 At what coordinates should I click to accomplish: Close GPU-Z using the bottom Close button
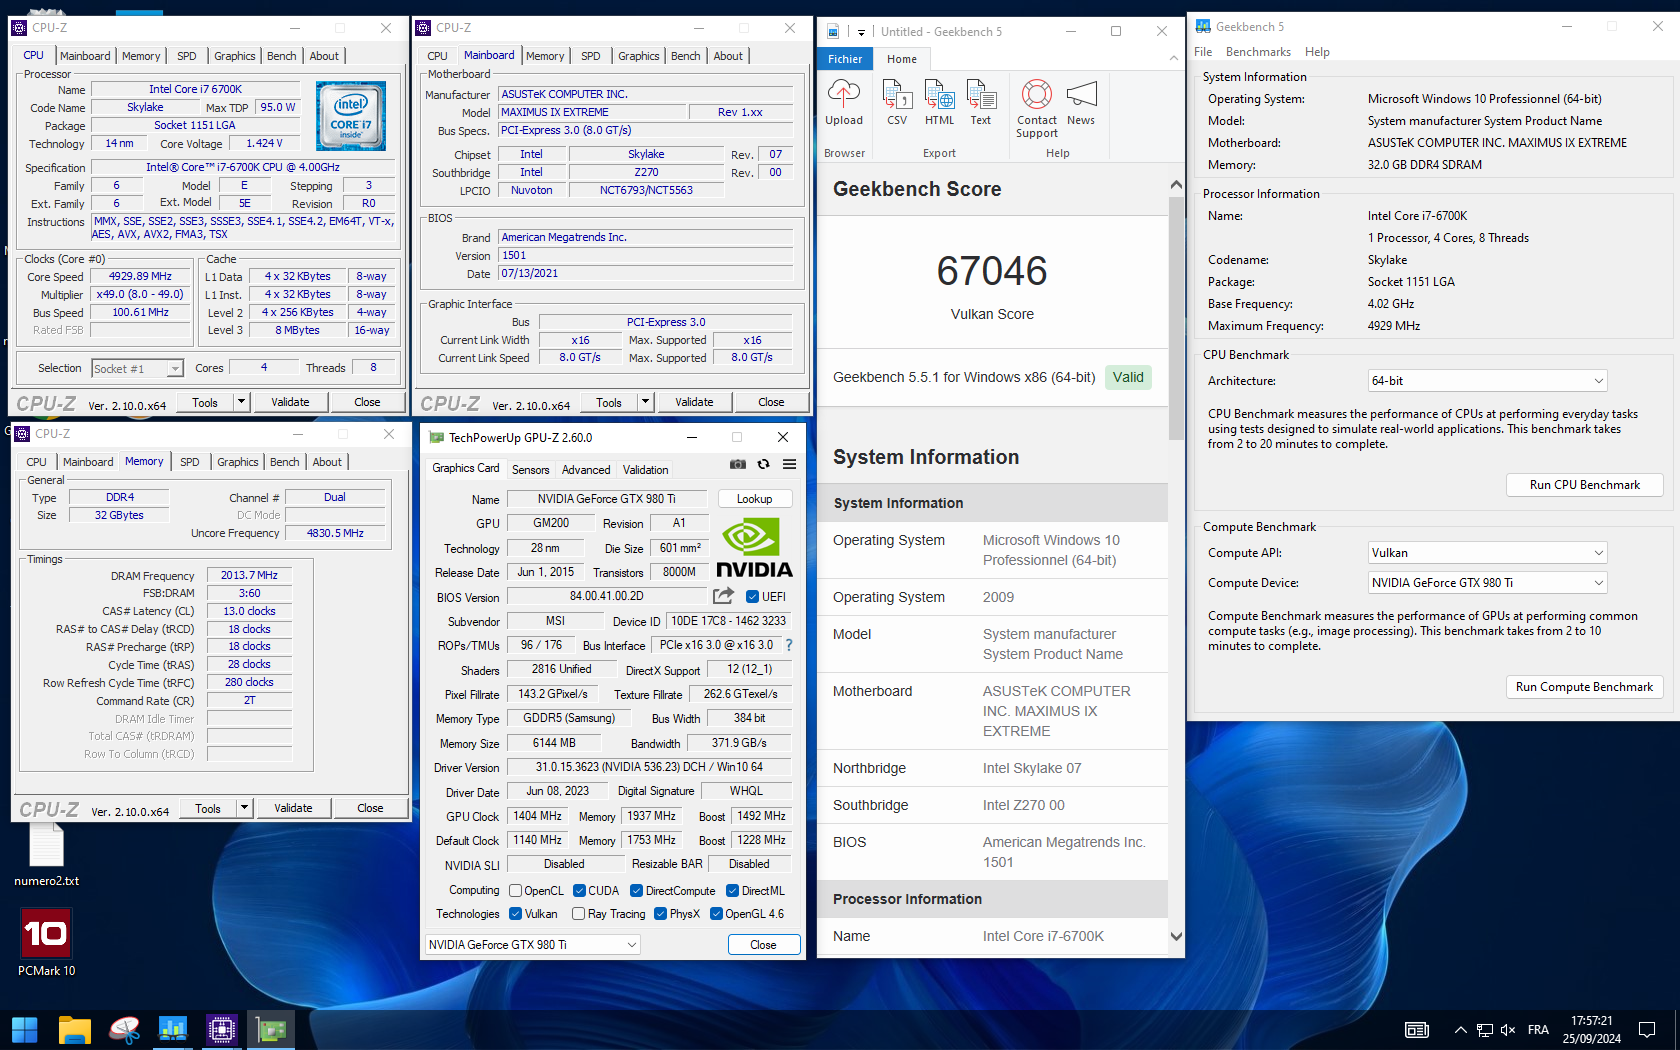[x=763, y=944]
